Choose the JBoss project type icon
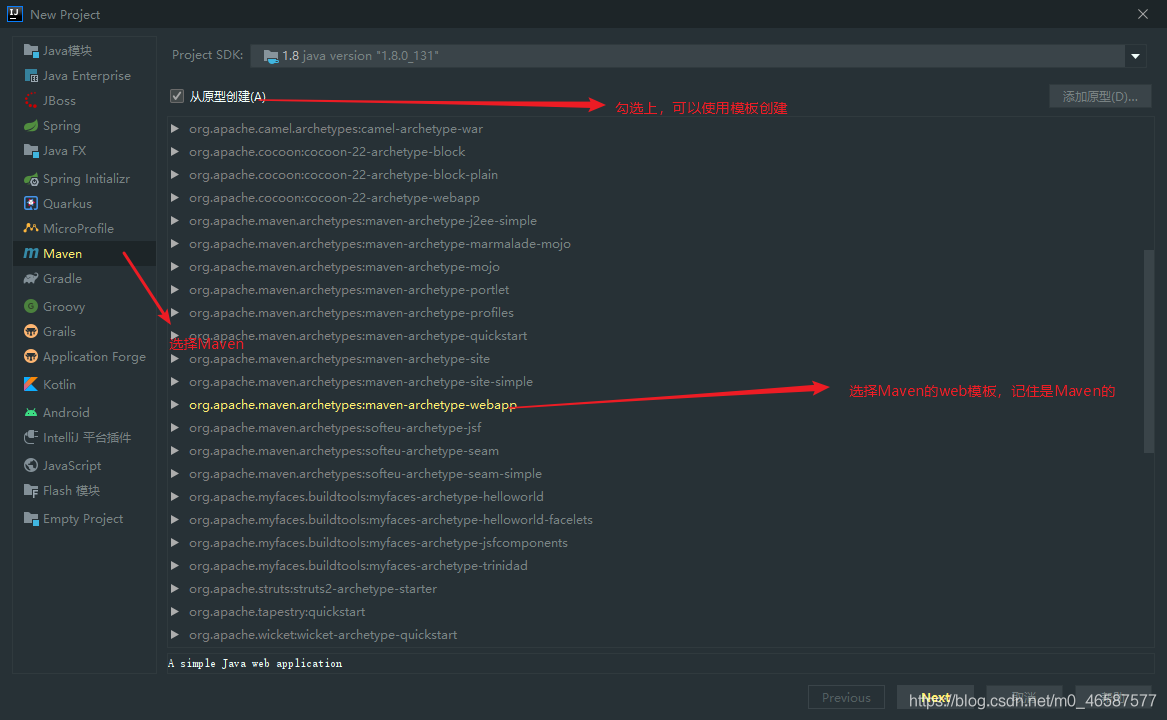 pos(31,101)
